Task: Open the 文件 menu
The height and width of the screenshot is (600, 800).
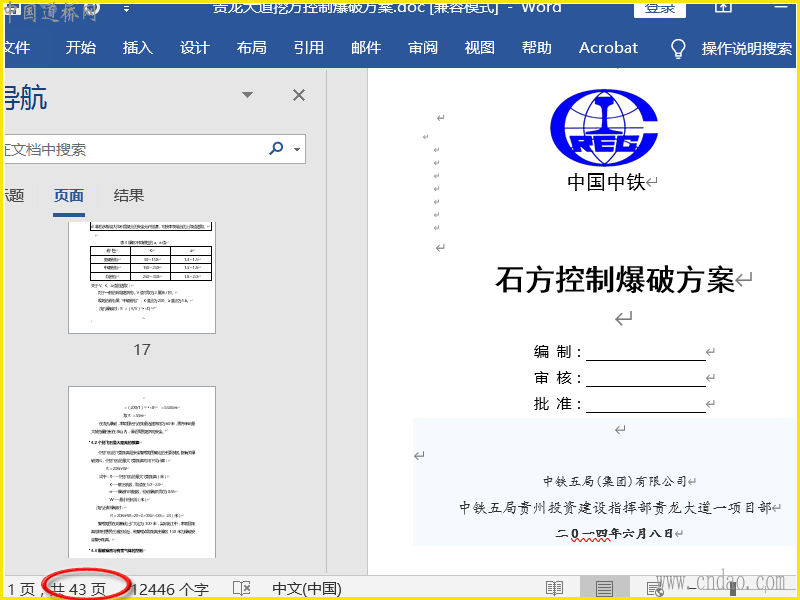Action: click(x=17, y=47)
